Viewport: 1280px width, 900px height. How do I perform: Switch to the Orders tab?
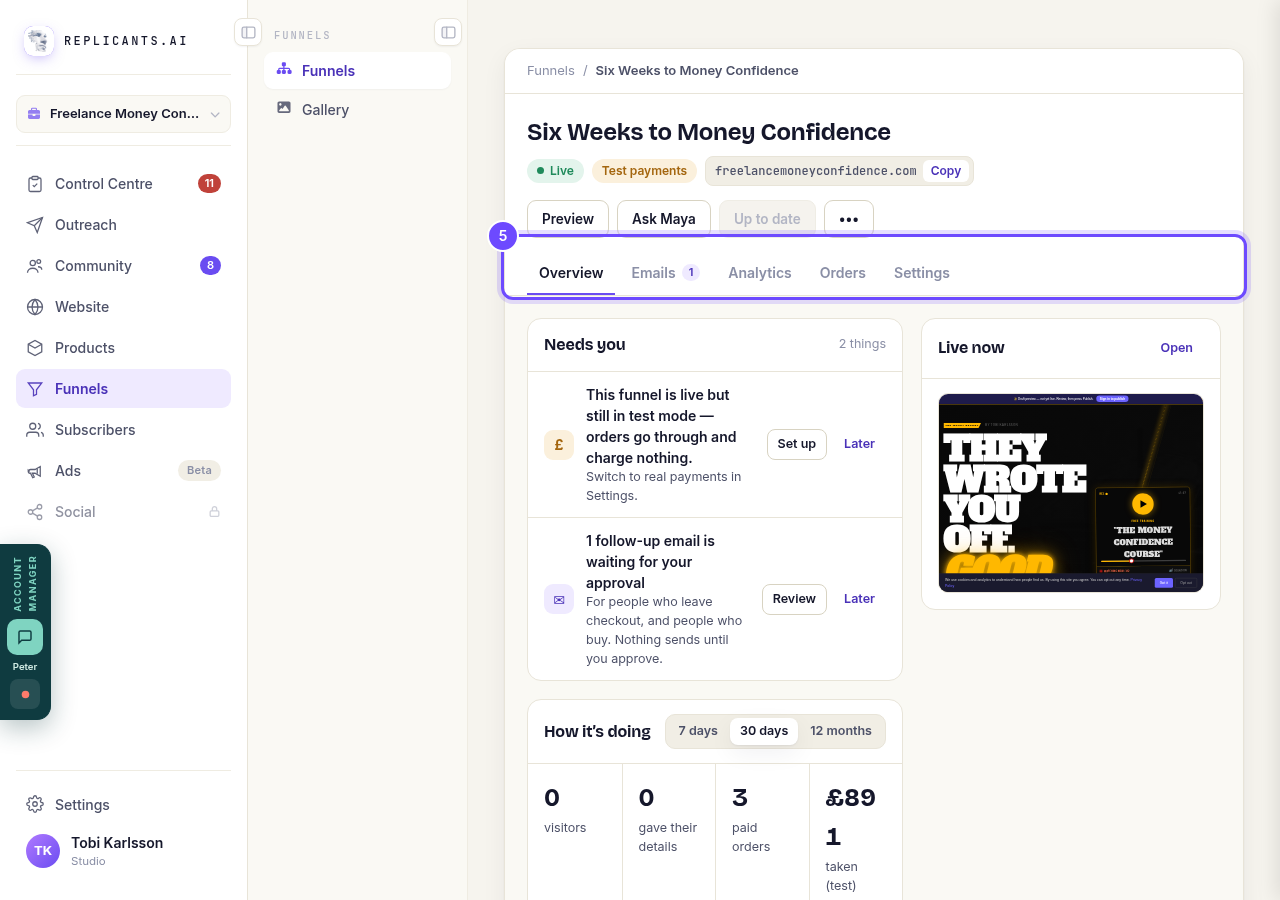[x=843, y=273]
